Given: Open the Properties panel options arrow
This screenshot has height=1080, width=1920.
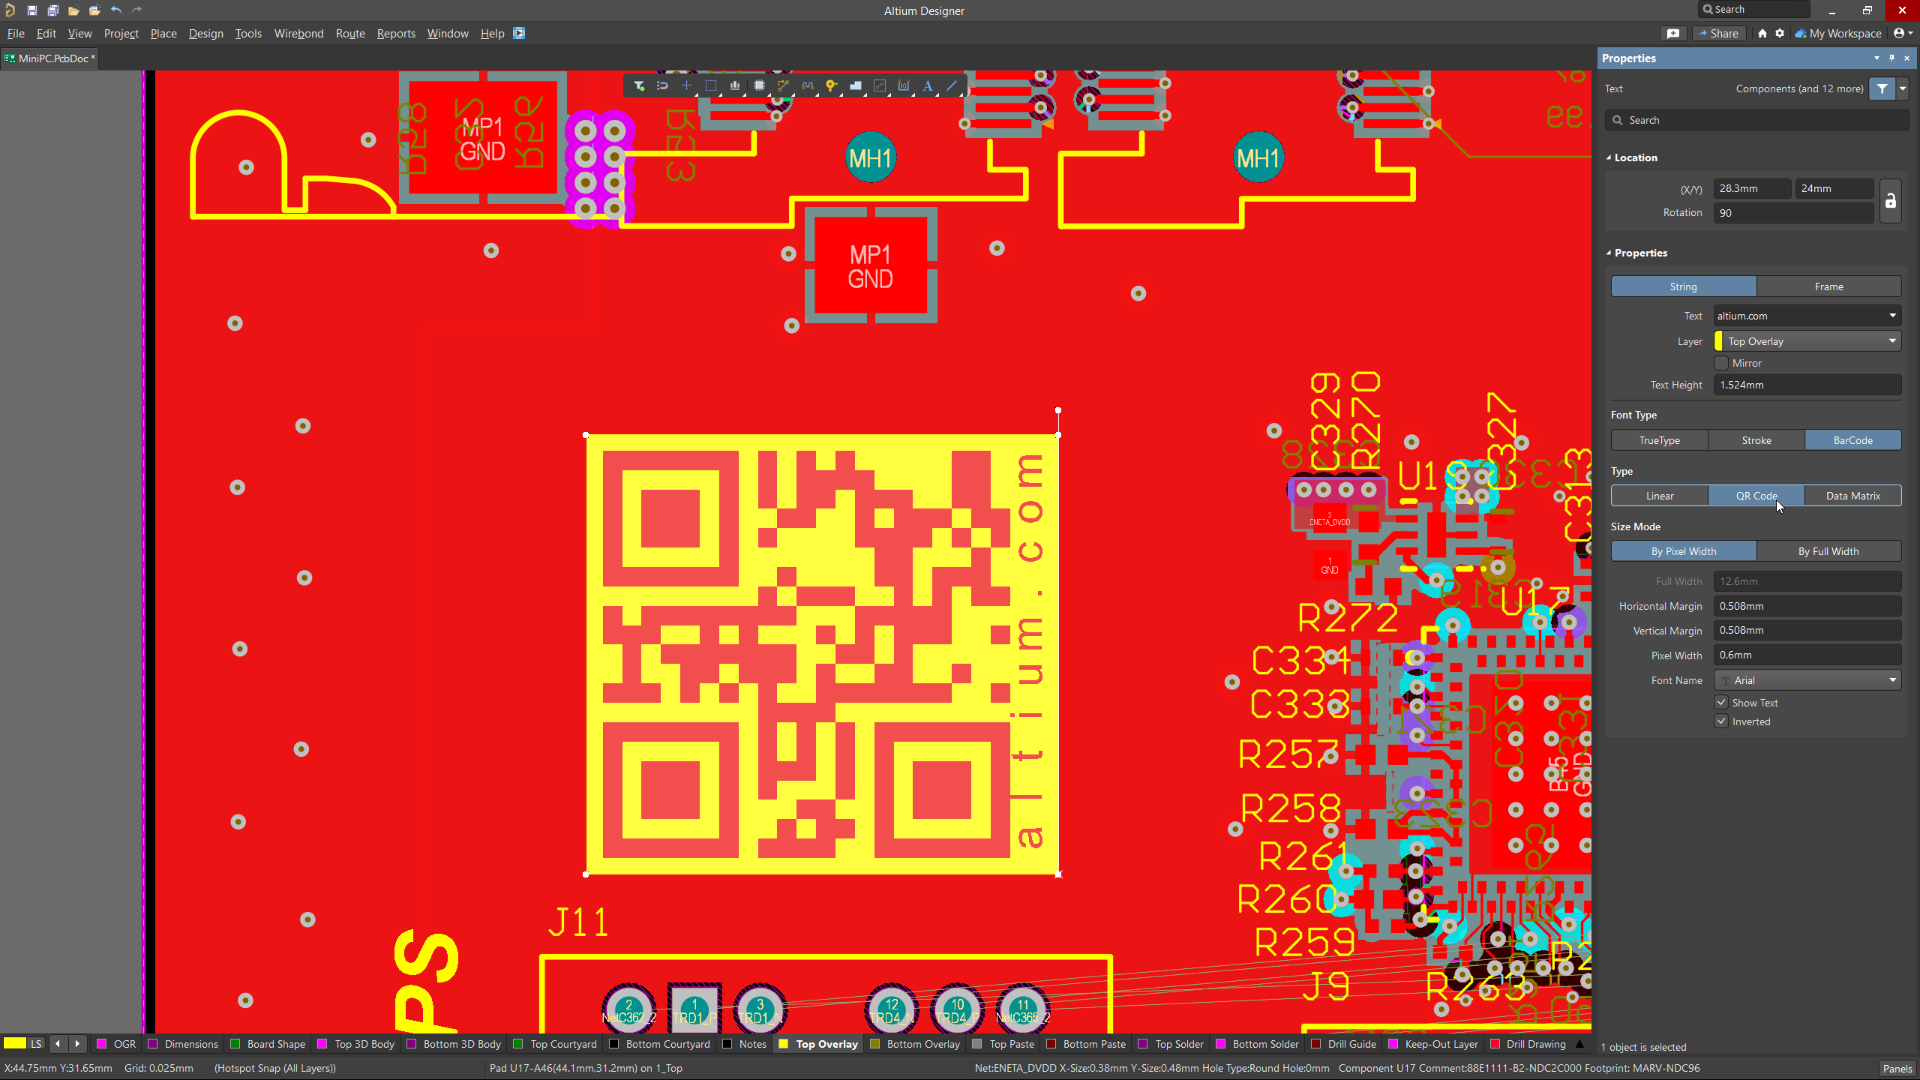Looking at the screenshot, I should tap(1876, 58).
